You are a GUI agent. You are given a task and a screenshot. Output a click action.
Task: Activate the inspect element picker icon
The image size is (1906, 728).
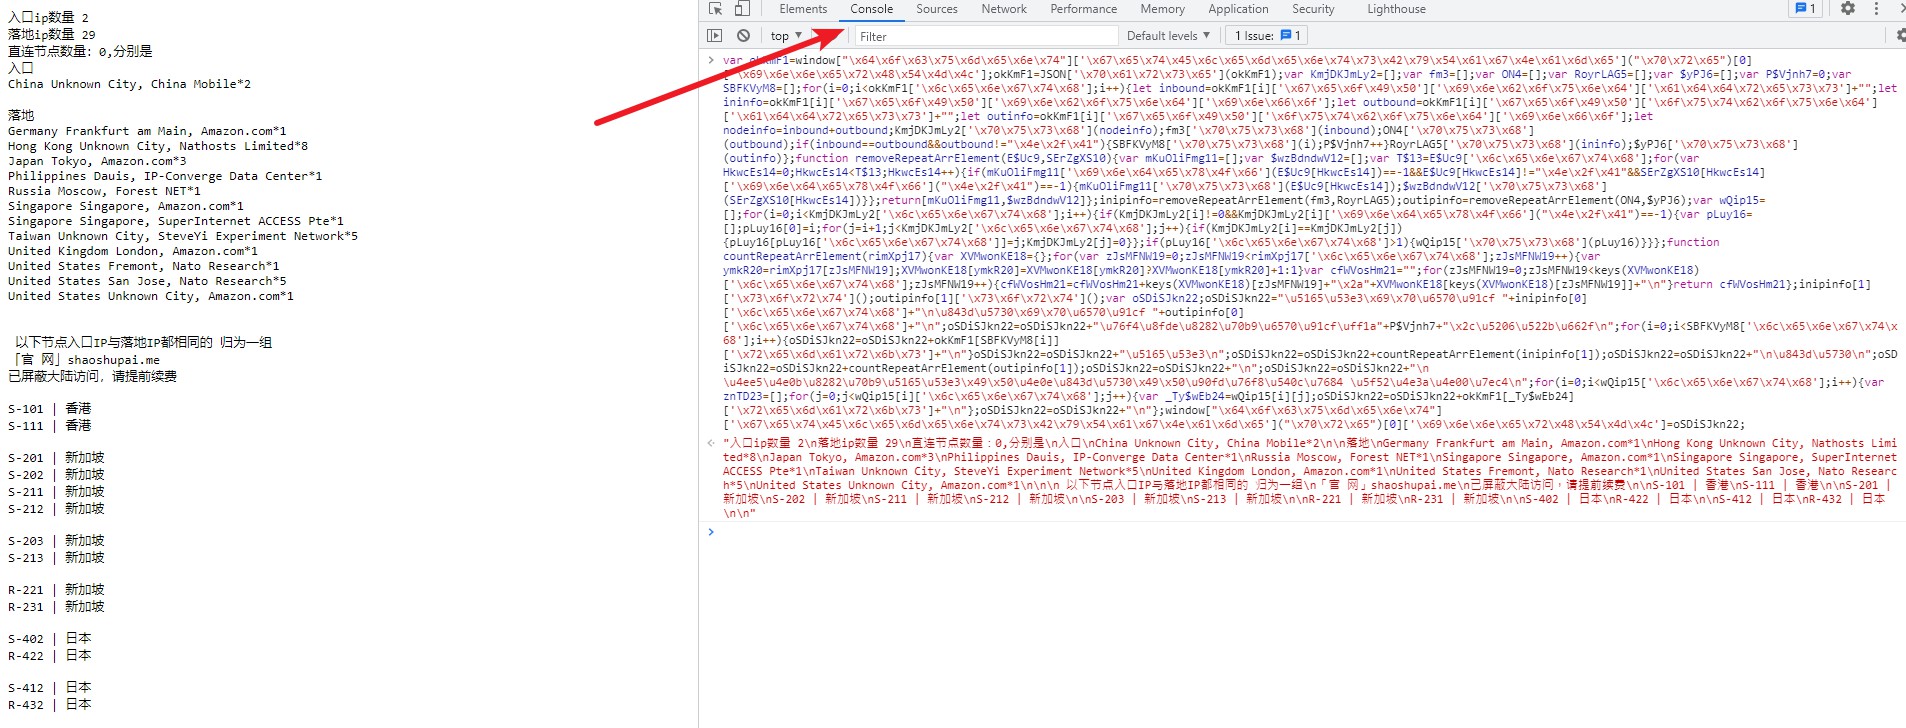click(x=715, y=9)
